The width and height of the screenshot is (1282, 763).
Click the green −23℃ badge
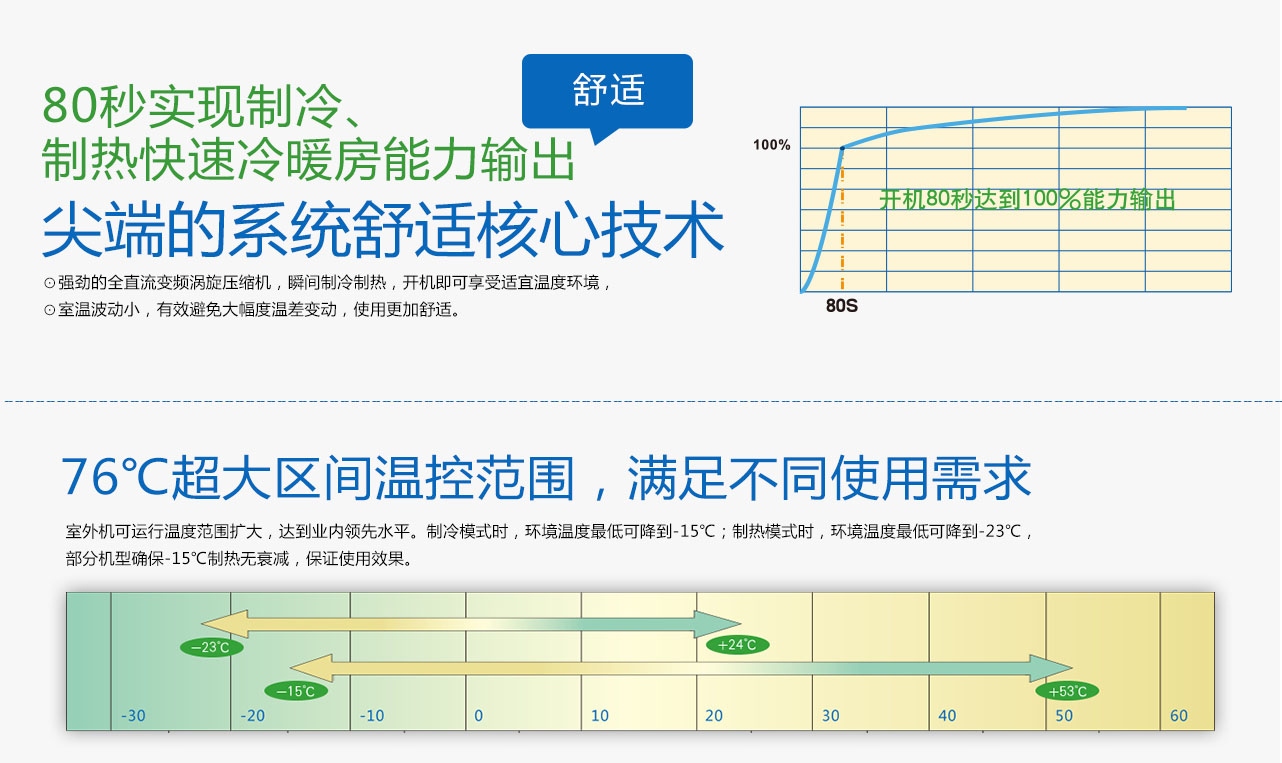211,647
